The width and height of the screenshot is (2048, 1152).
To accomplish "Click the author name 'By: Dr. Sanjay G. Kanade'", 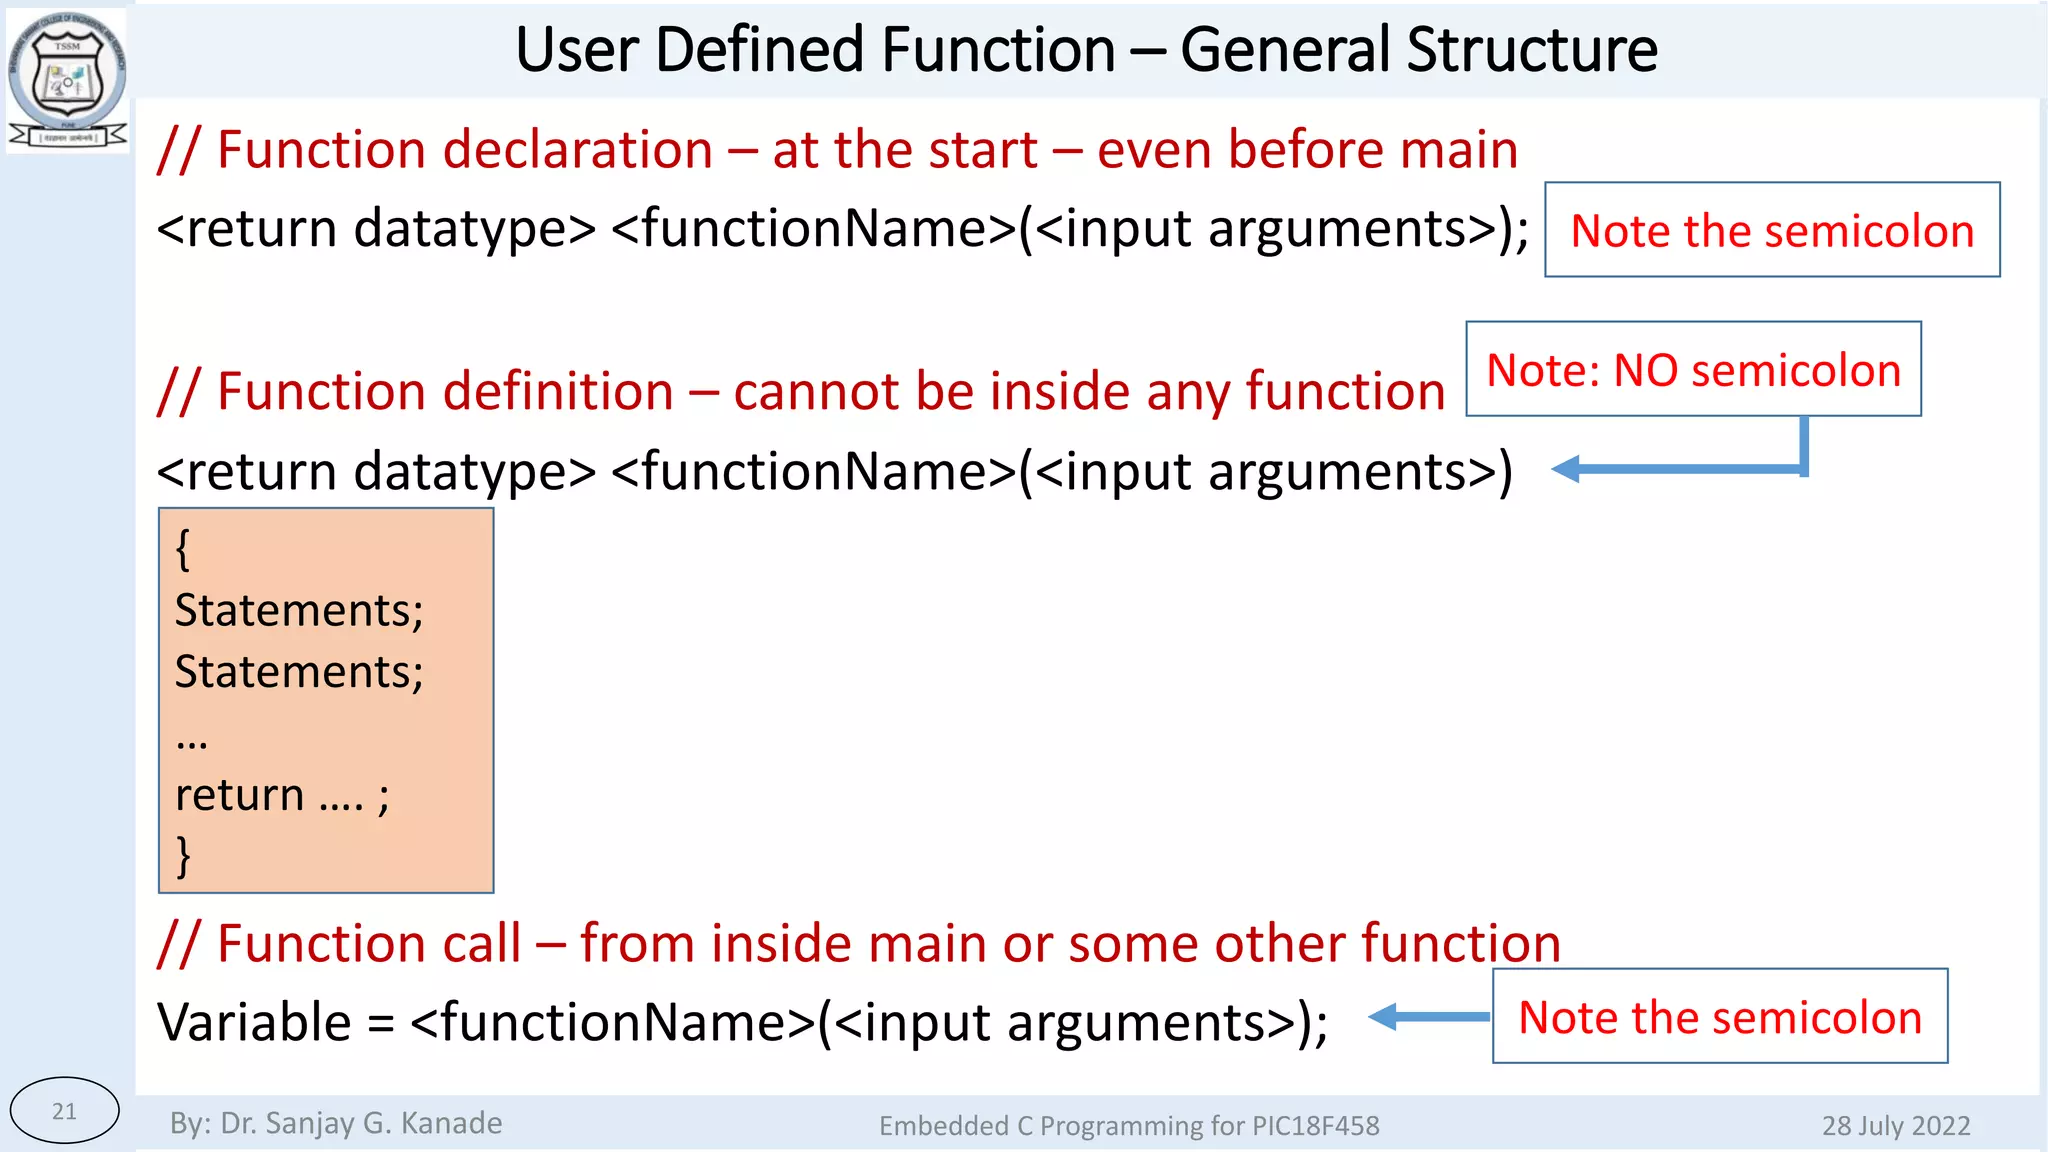I will coord(336,1123).
